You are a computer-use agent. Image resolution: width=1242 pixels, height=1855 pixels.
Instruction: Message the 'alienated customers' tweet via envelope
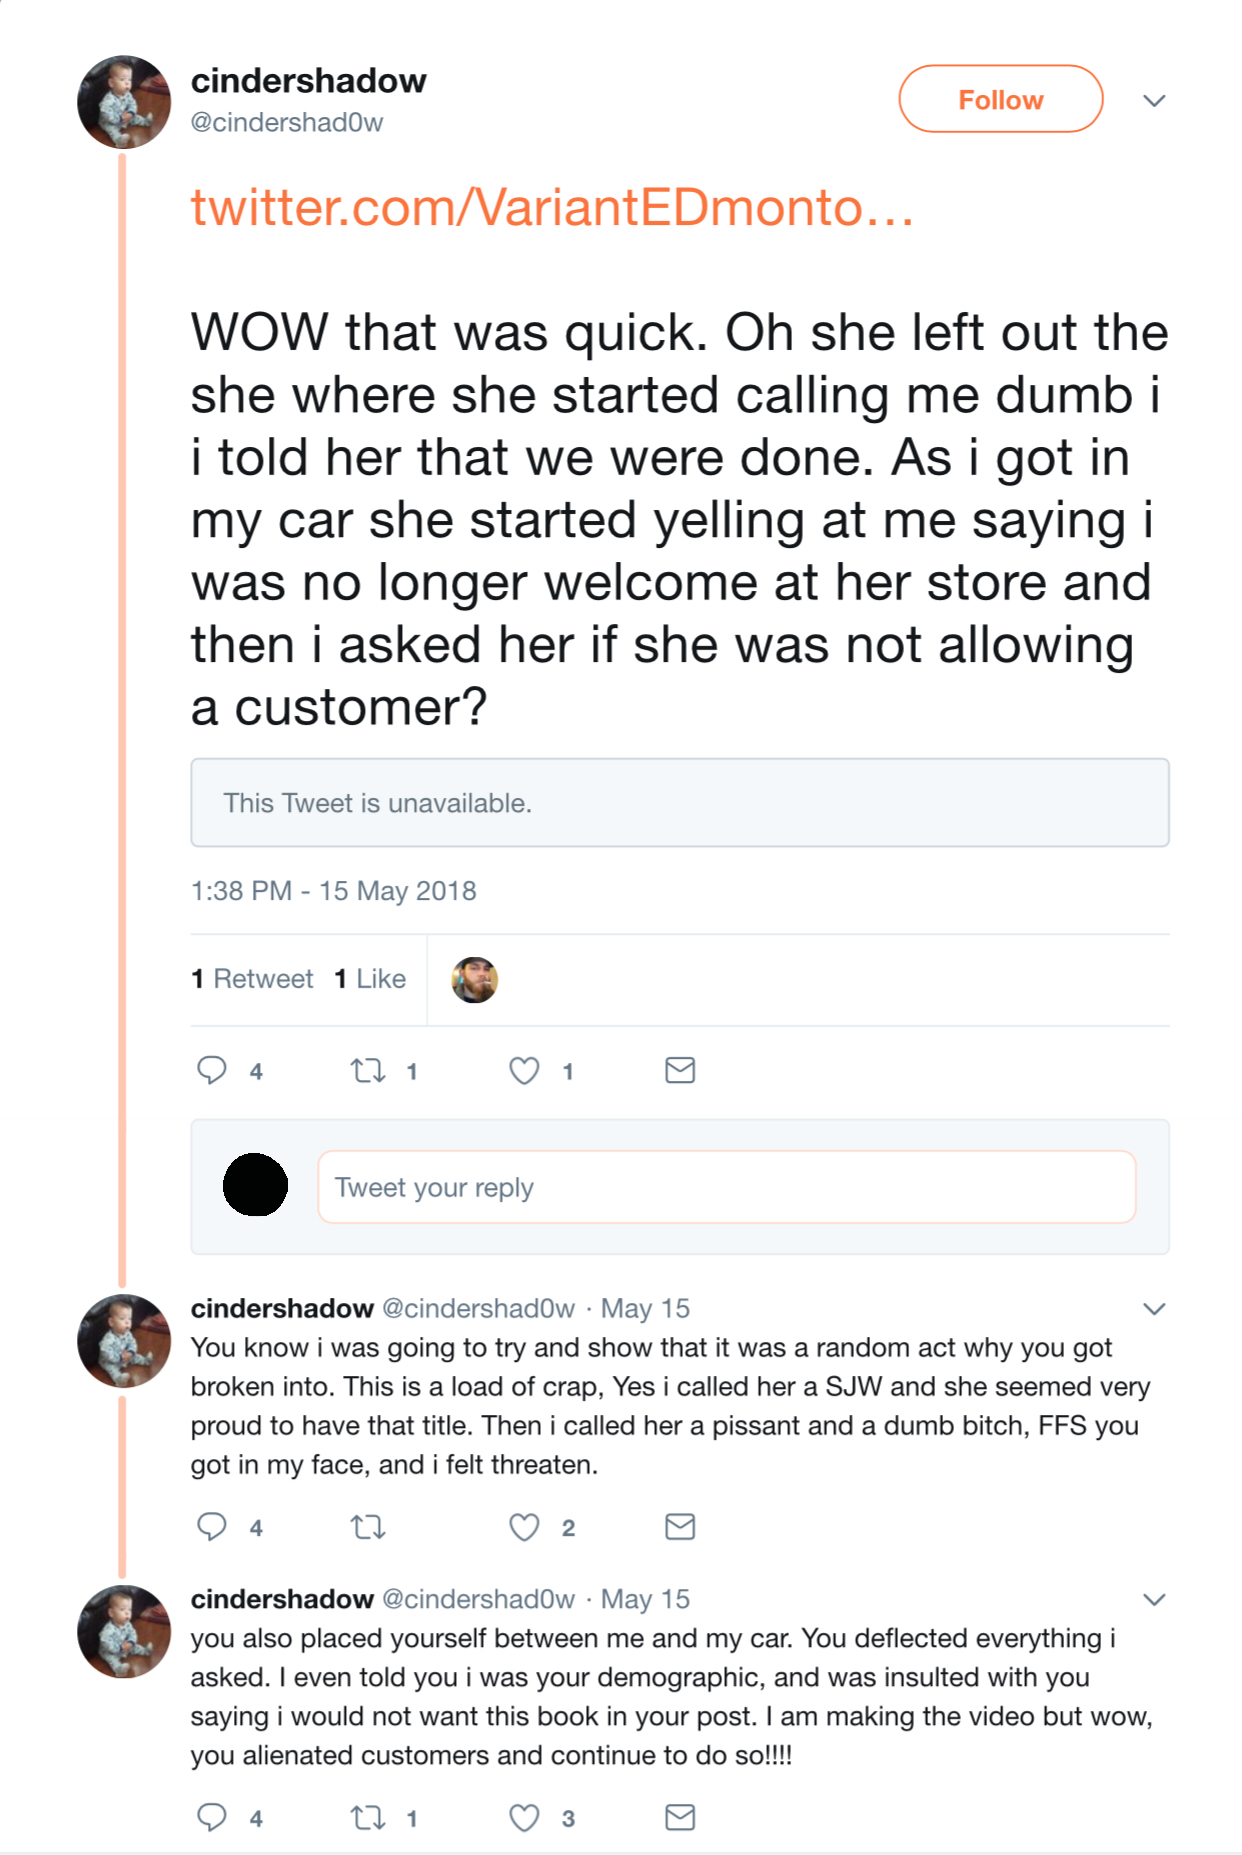680,1817
